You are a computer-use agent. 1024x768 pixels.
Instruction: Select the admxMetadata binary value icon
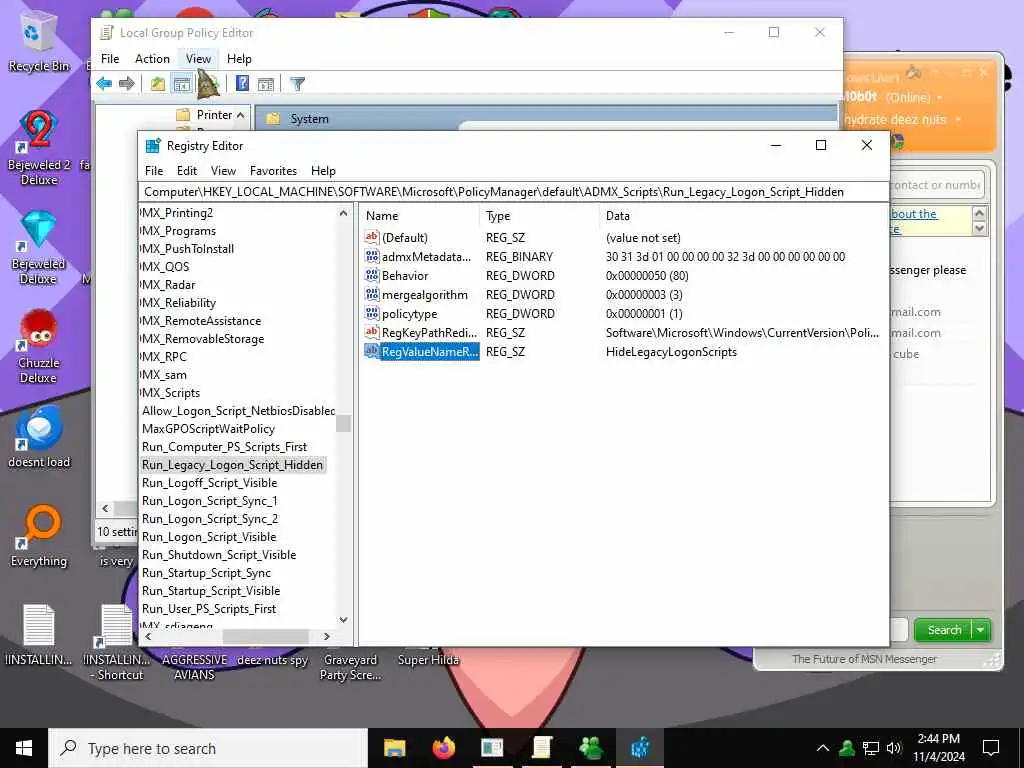[372, 256]
